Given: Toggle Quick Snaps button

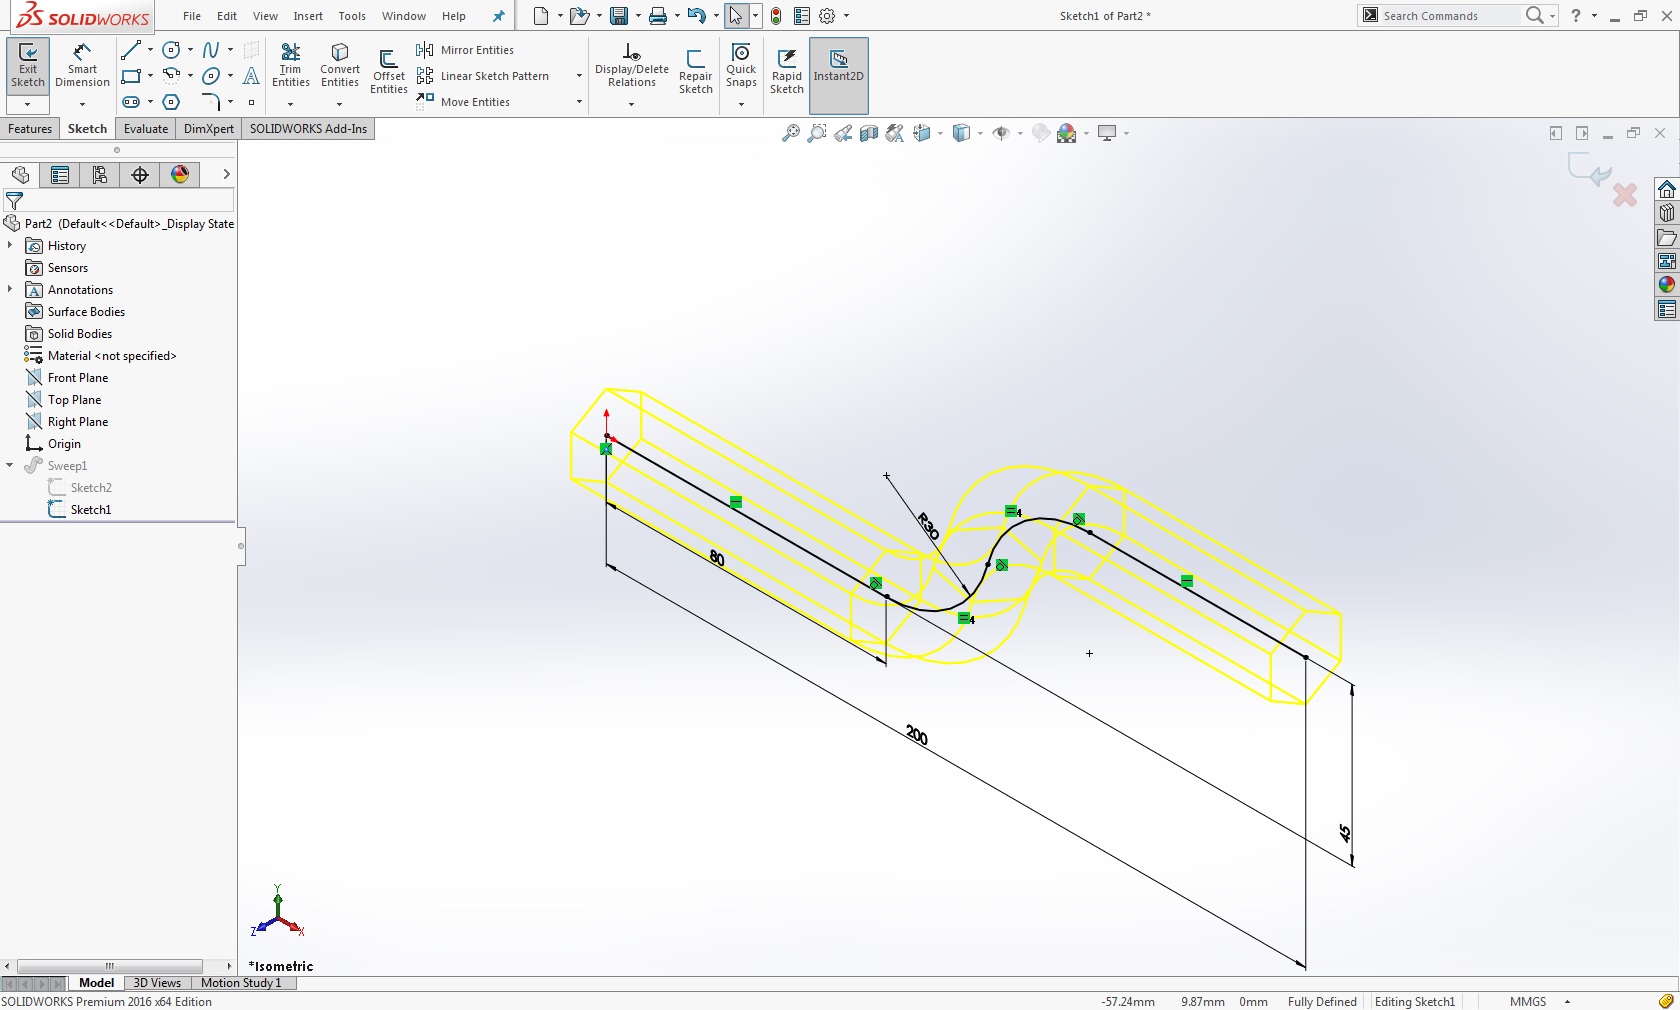Looking at the screenshot, I should 741,66.
